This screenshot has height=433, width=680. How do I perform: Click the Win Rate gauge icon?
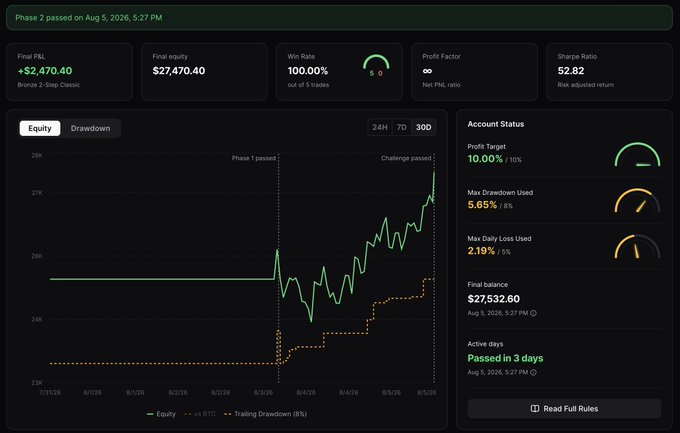click(376, 66)
